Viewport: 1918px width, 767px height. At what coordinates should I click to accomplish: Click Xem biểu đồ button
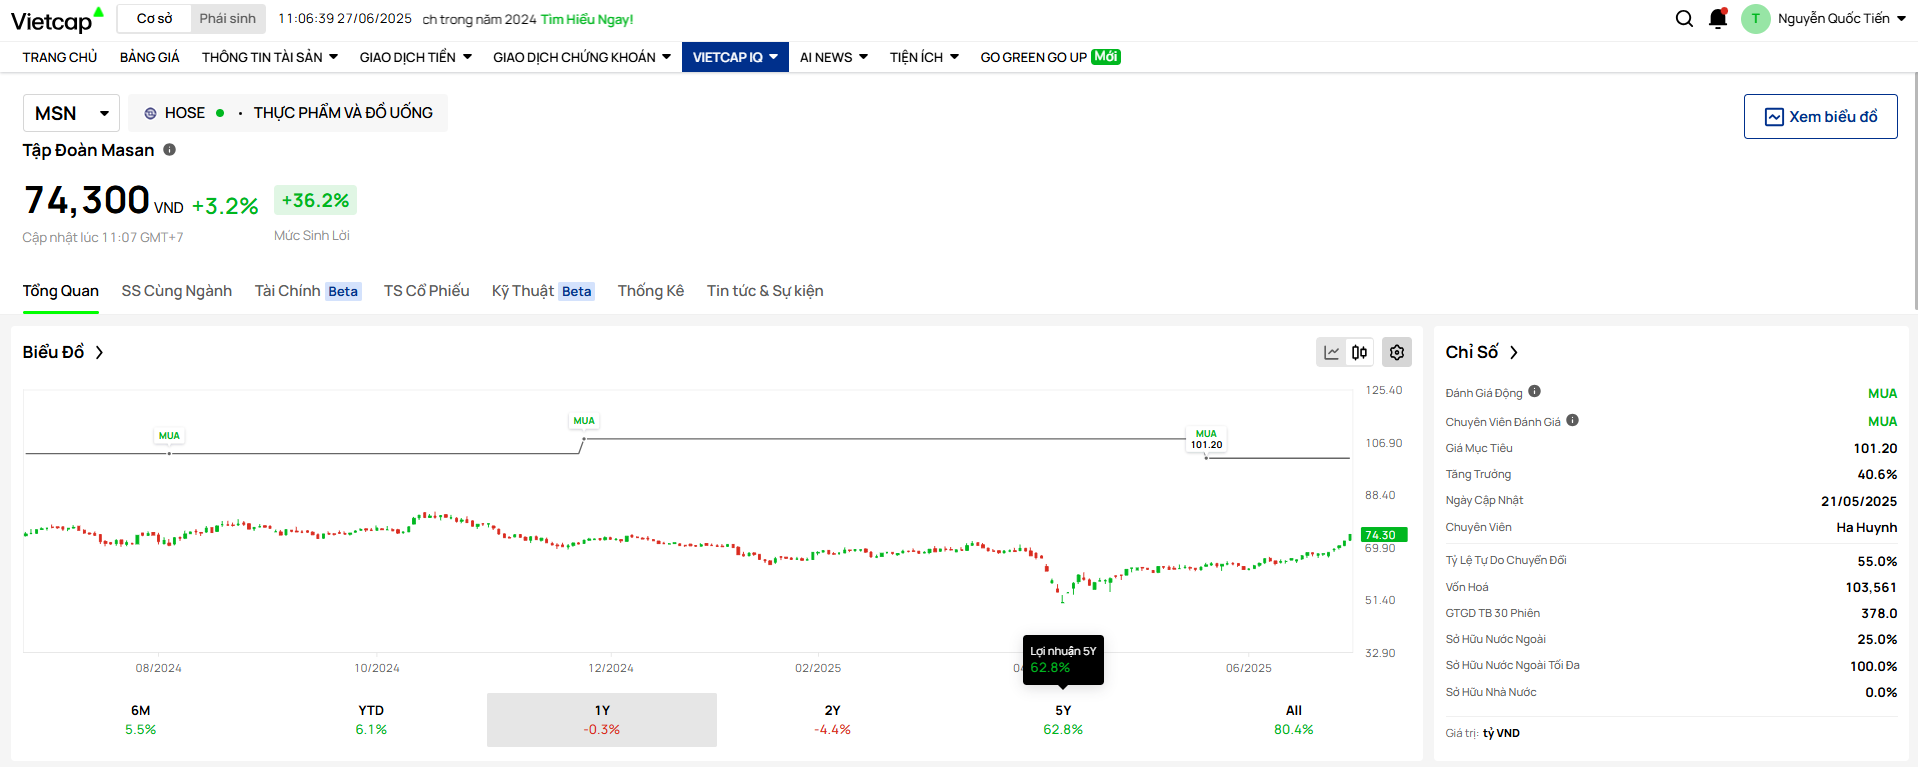pos(1820,117)
